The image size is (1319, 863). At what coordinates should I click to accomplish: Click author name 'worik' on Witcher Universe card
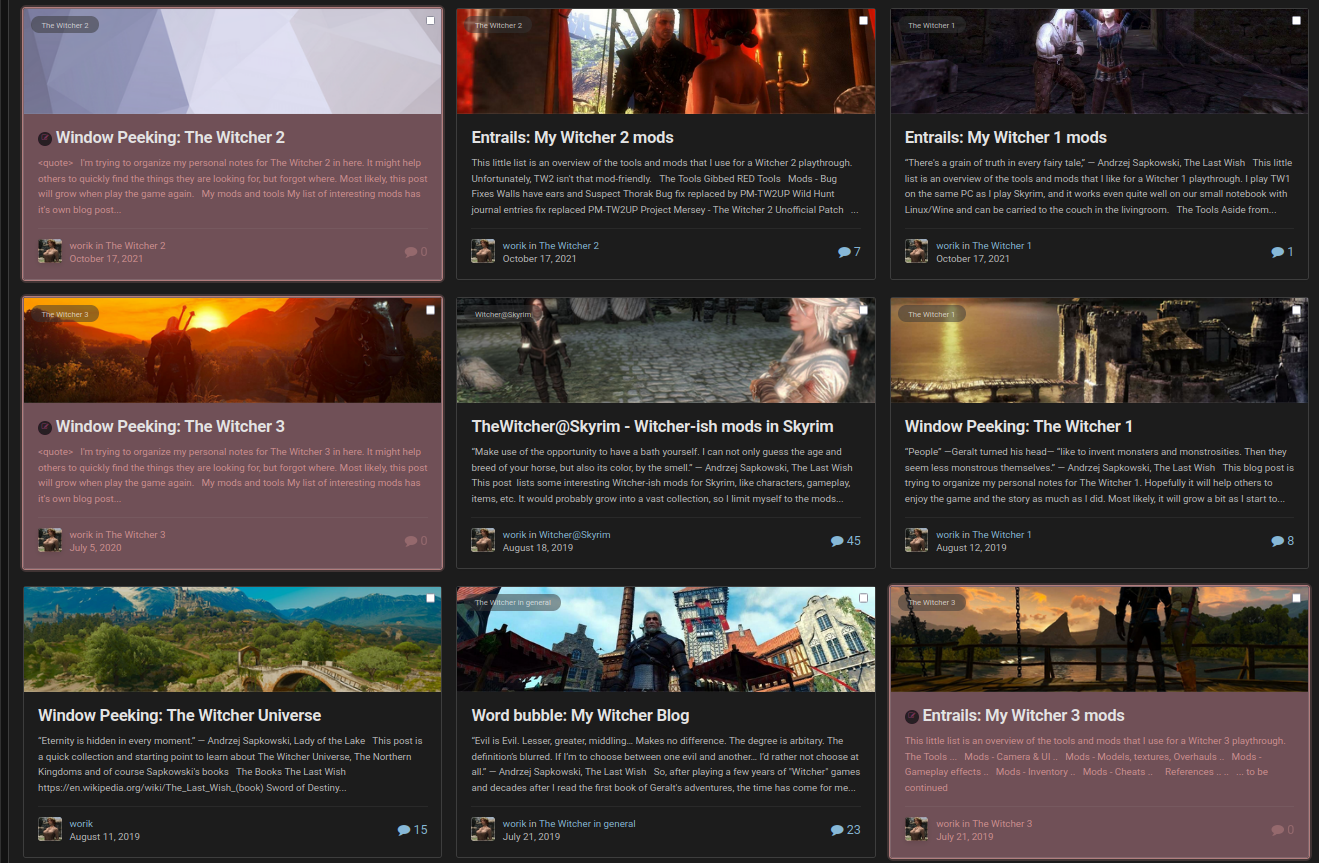(x=81, y=824)
